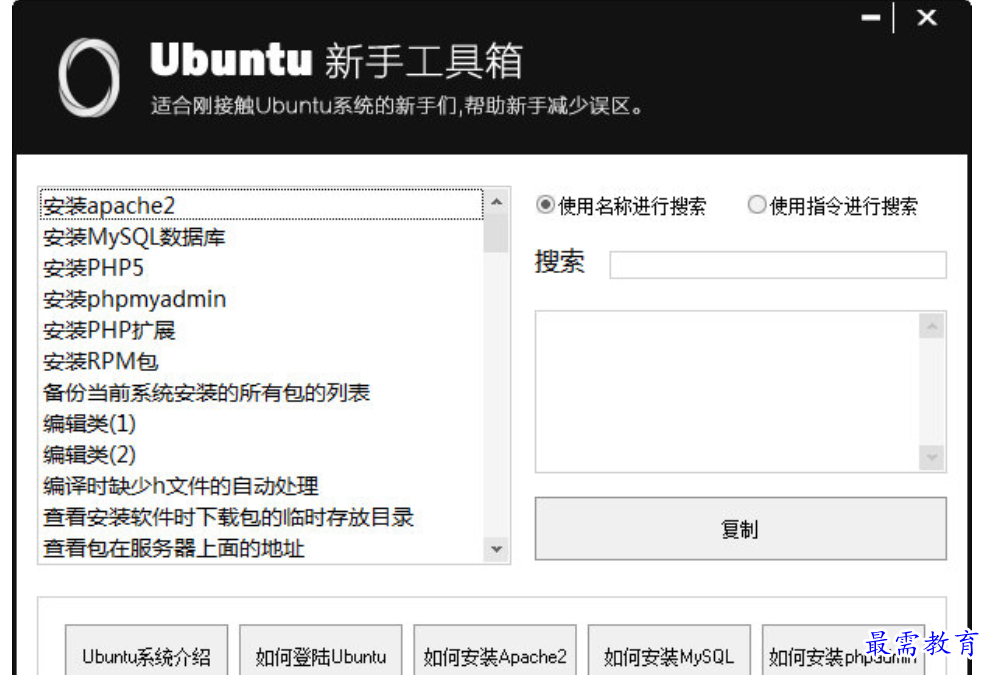The width and height of the screenshot is (987, 675).
Task: Click inside the command output text area
Action: coord(726,391)
